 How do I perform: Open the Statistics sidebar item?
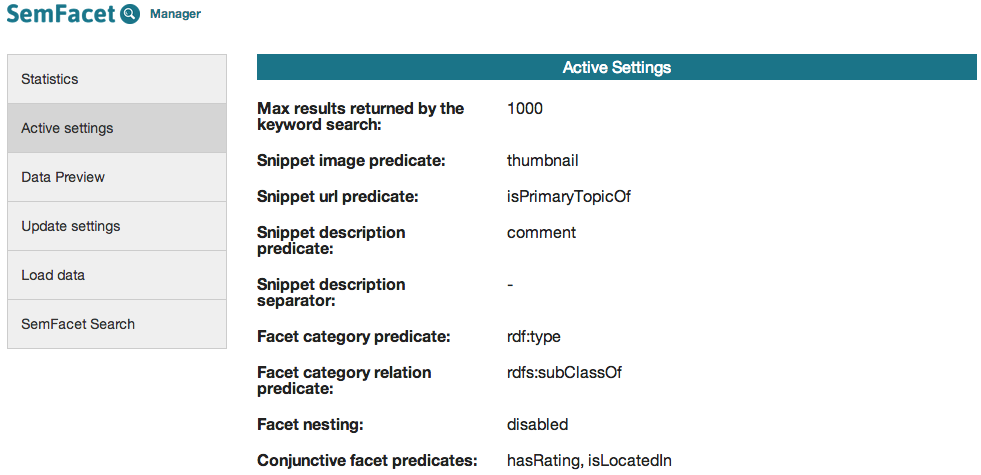coord(117,79)
